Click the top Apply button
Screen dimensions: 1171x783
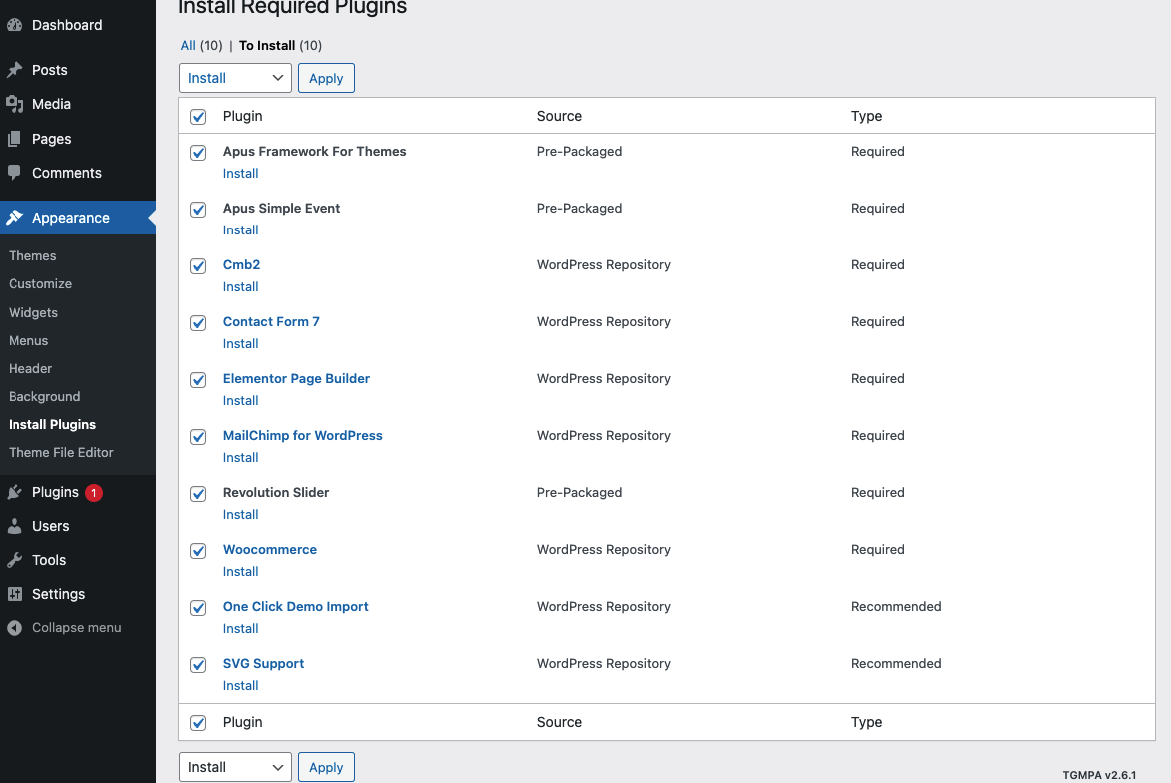click(326, 78)
